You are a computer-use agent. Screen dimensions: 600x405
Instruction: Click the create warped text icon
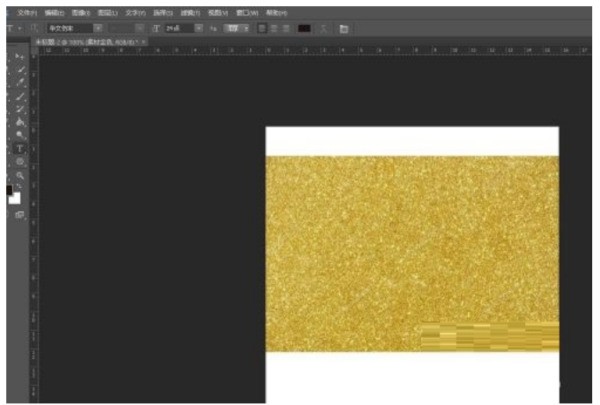(x=322, y=28)
